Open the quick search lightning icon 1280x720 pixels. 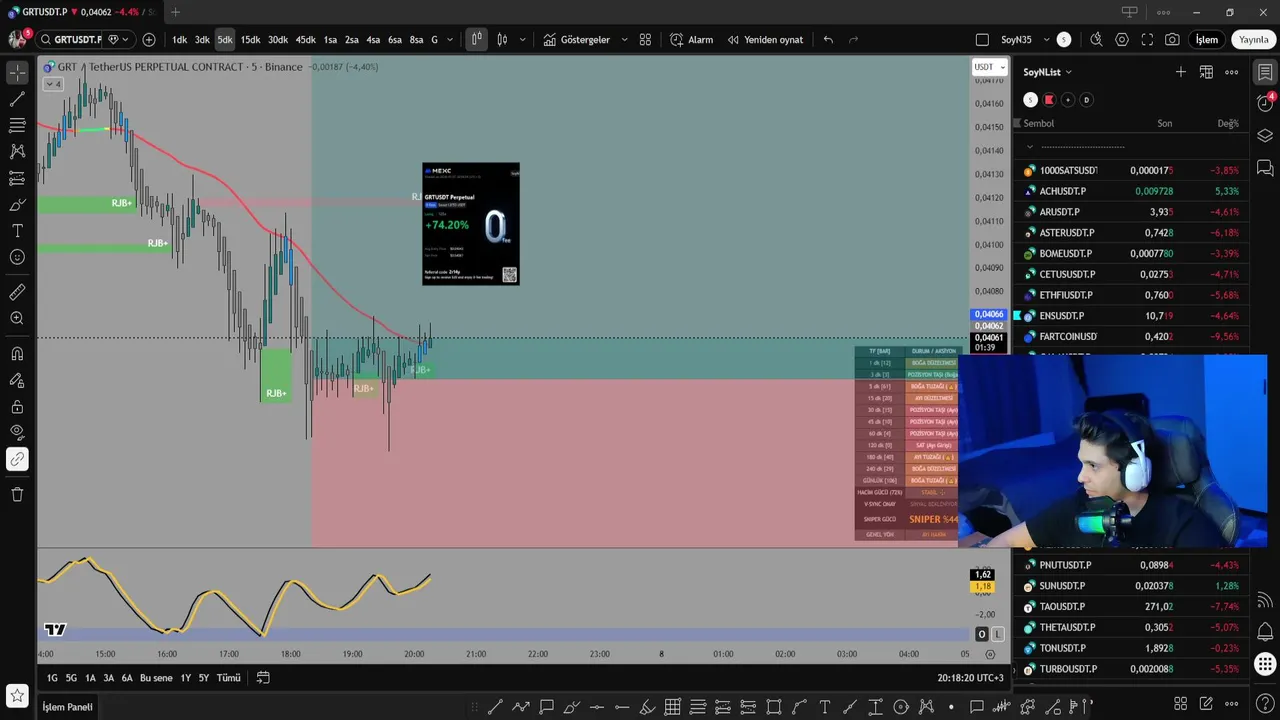[x=1096, y=40]
